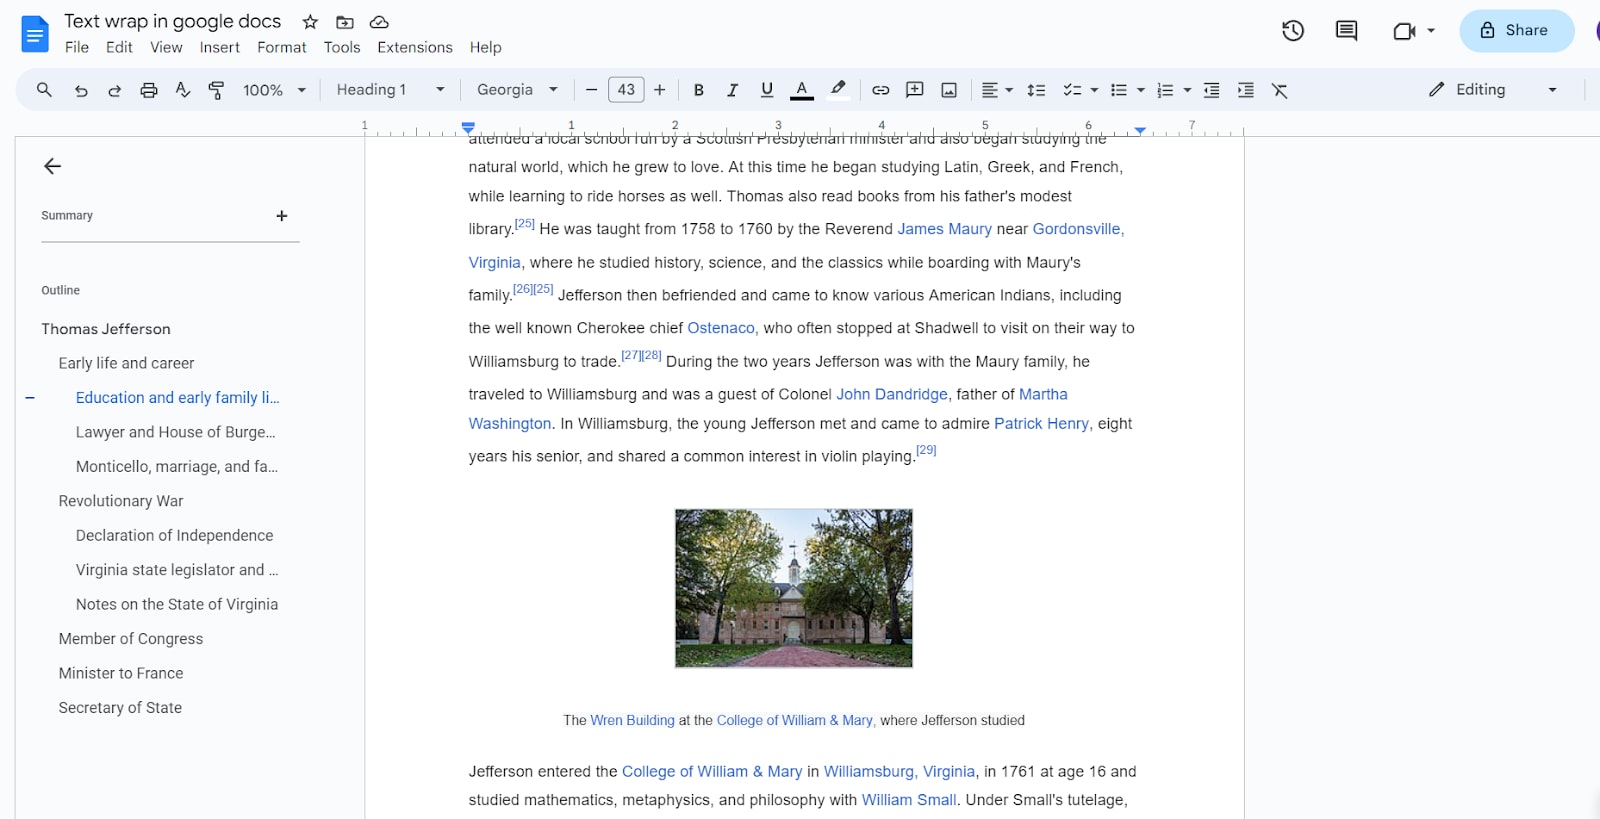Go to Early life and career heading
The width and height of the screenshot is (1600, 819).
(126, 363)
